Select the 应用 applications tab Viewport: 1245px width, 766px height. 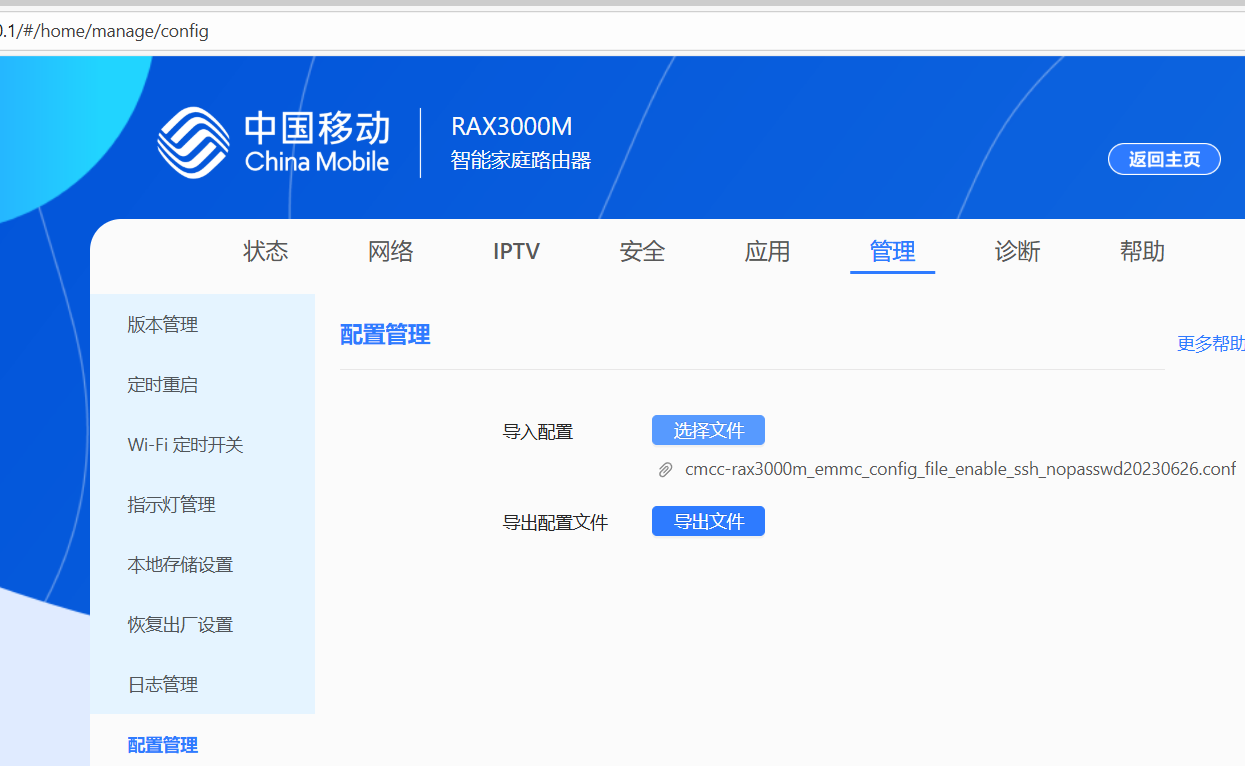pyautogui.click(x=767, y=251)
